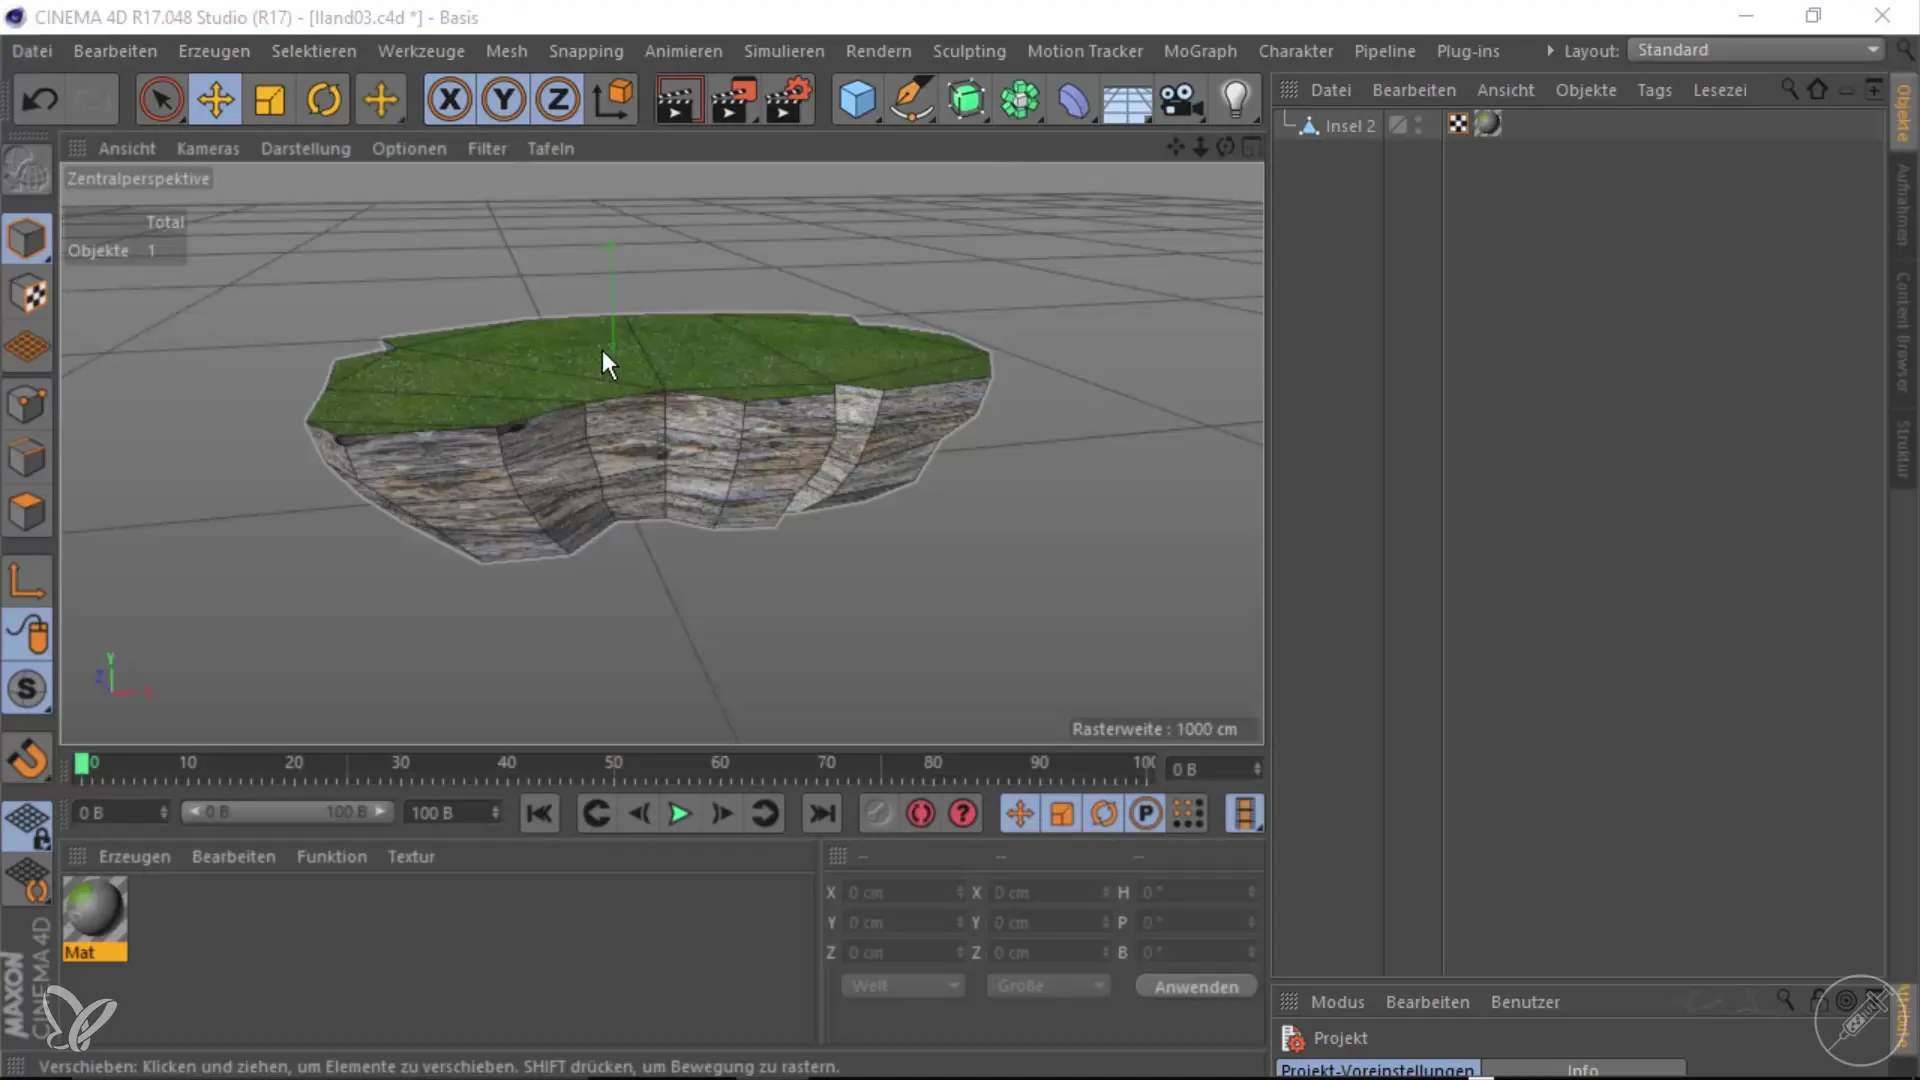Open the MoGraph menu
The height and width of the screenshot is (1080, 1920).
[1199, 51]
